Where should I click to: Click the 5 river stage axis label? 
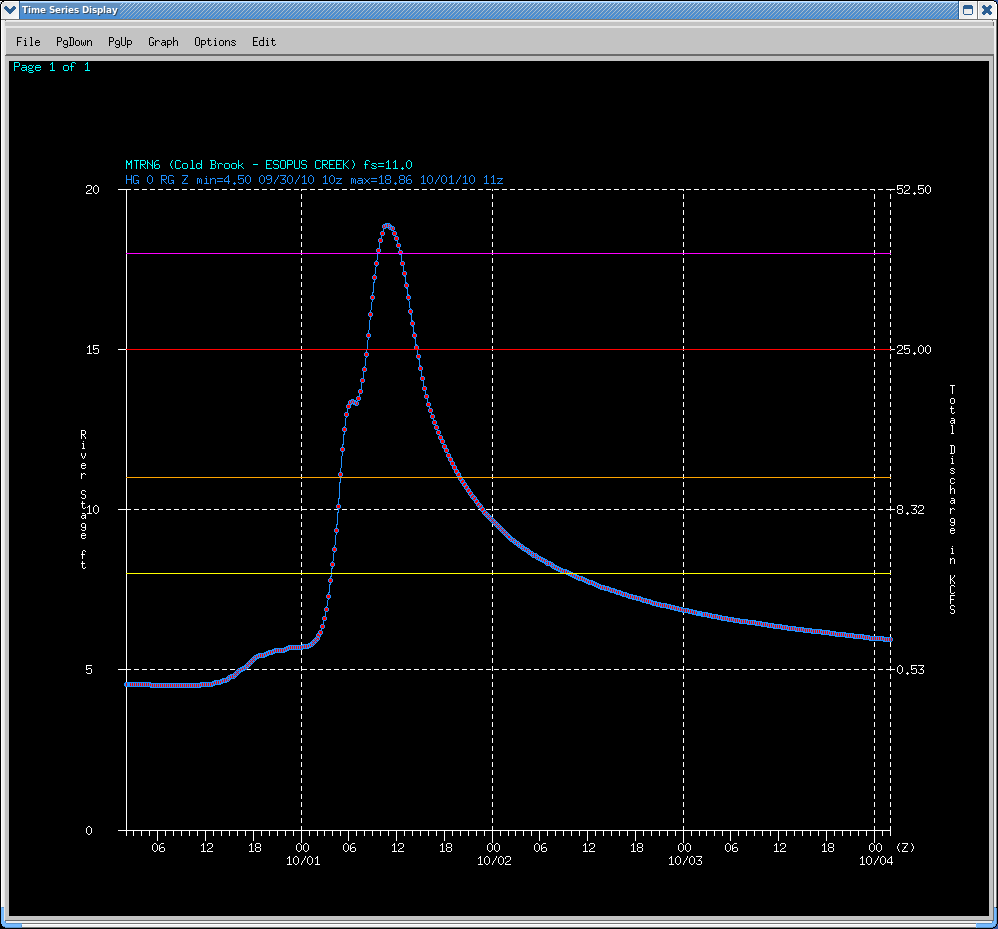(88, 669)
